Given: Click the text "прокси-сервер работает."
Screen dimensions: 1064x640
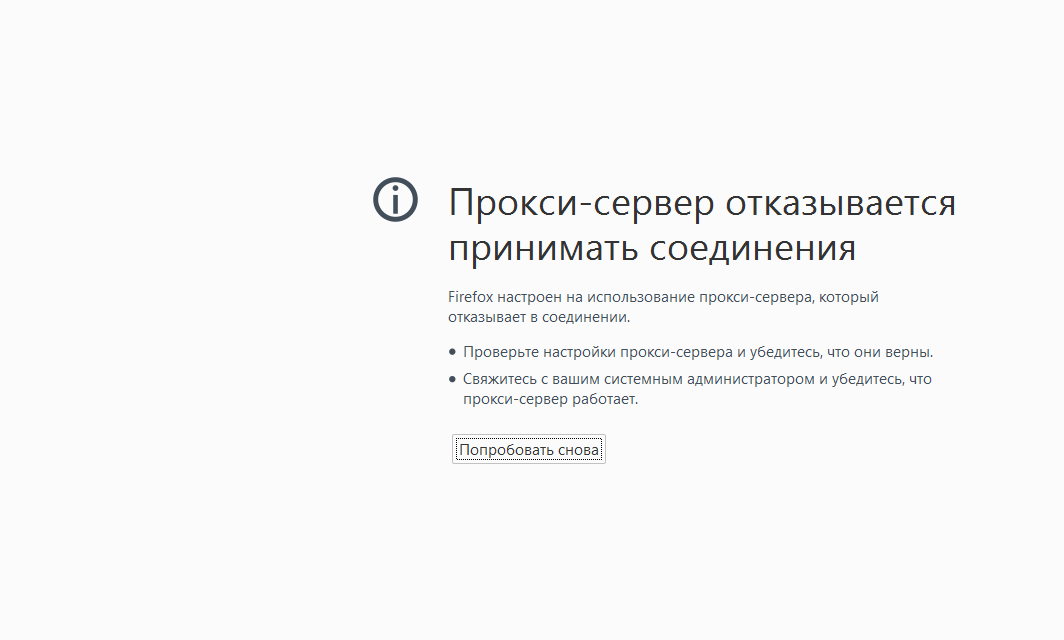Looking at the screenshot, I should (x=549, y=399).
